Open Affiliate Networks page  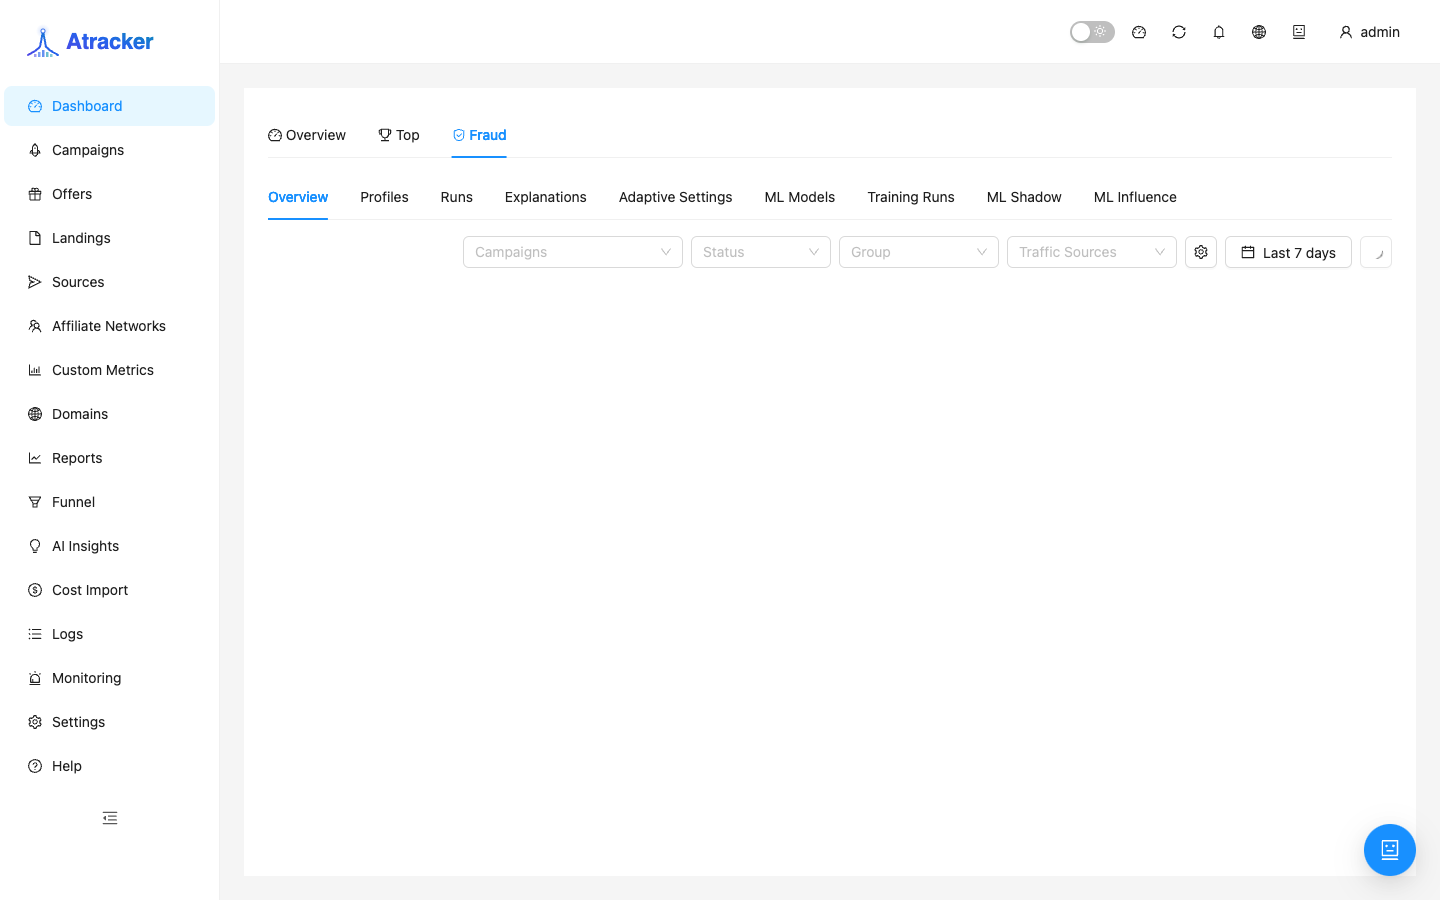coord(109,326)
